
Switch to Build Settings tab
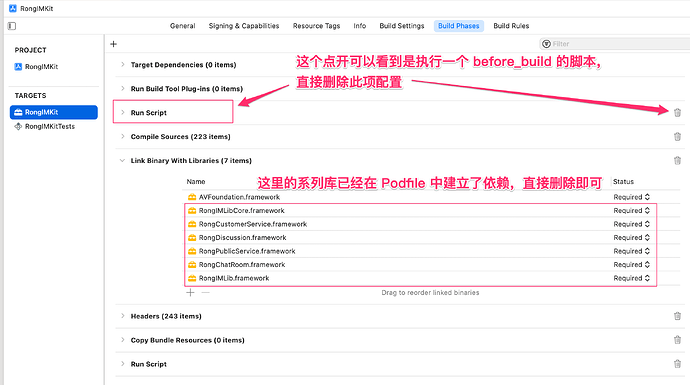(x=402, y=26)
